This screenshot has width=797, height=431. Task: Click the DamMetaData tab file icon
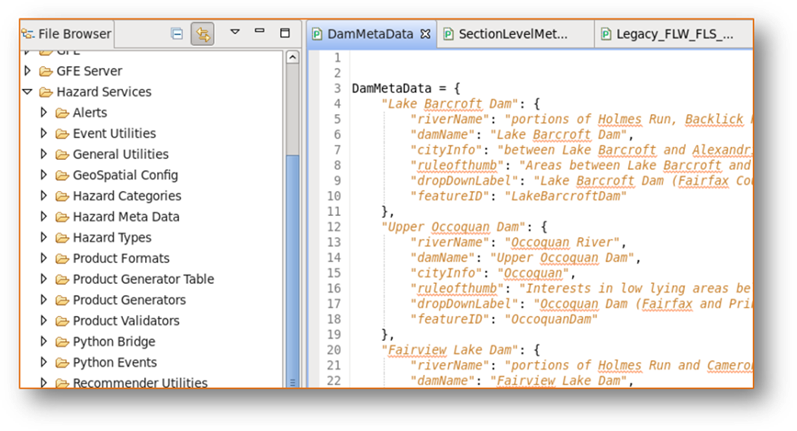tap(317, 34)
